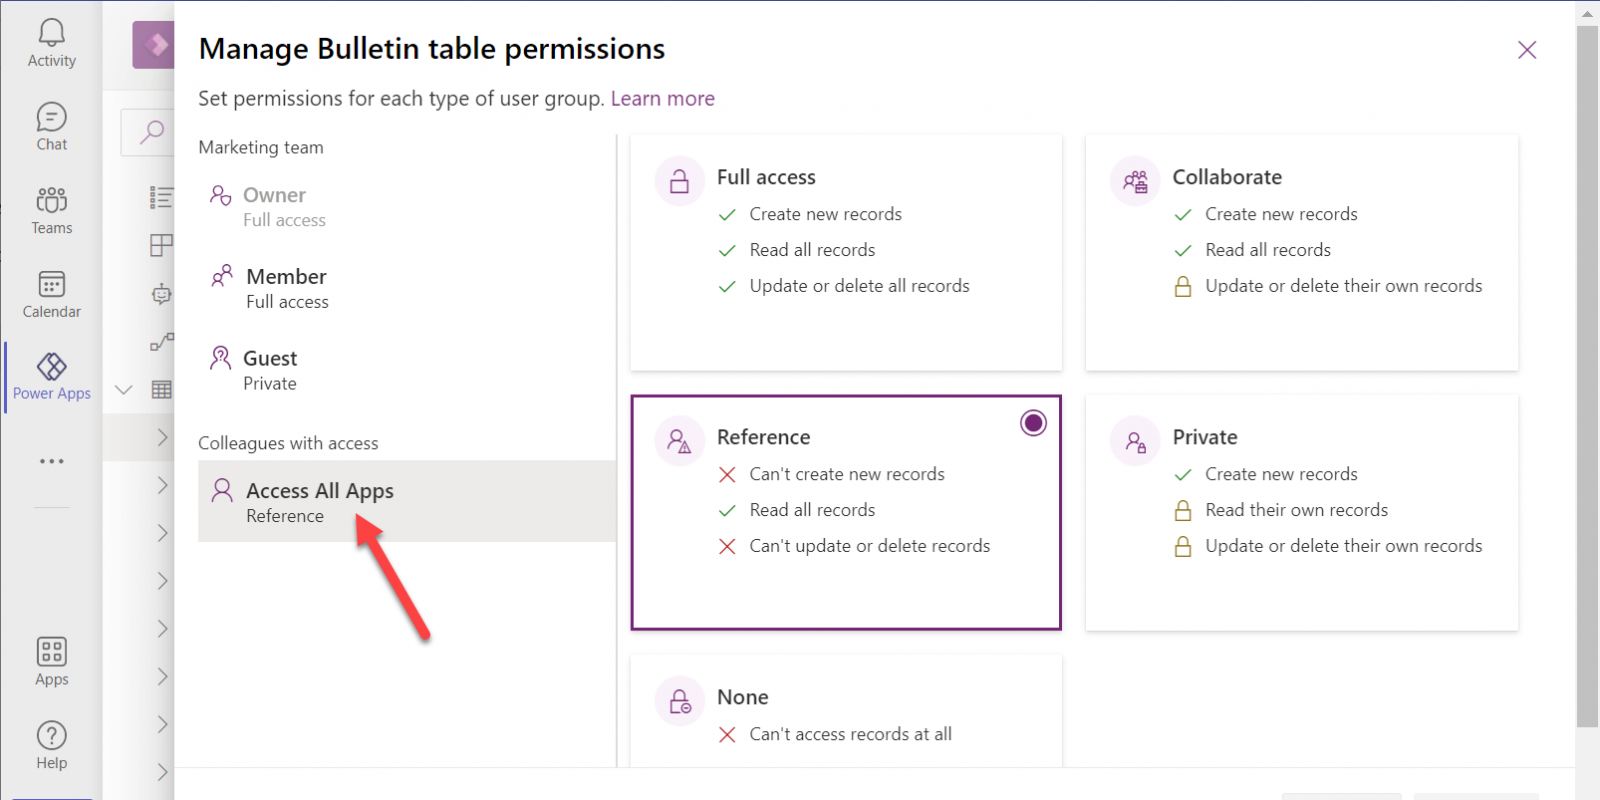
Task: Open Chat in the Teams sidebar
Action: (52, 127)
